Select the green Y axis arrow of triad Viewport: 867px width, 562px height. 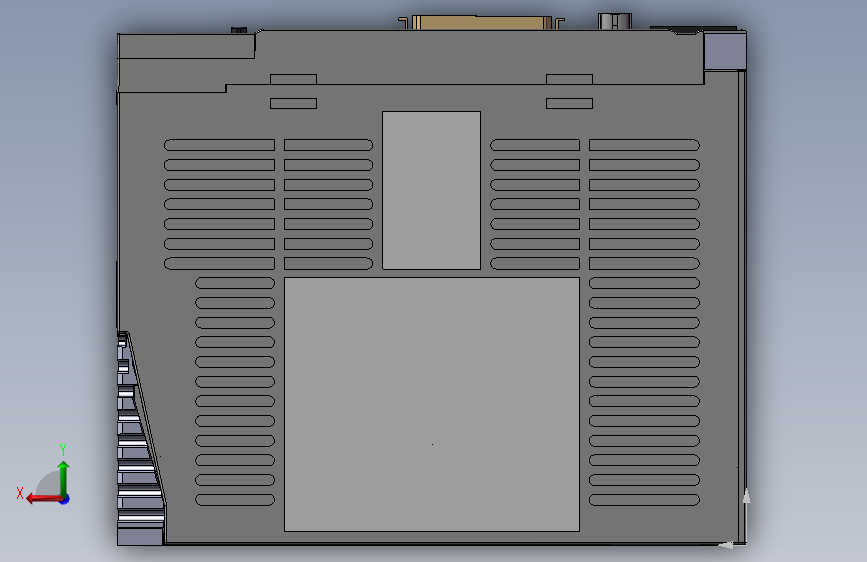click(x=64, y=478)
